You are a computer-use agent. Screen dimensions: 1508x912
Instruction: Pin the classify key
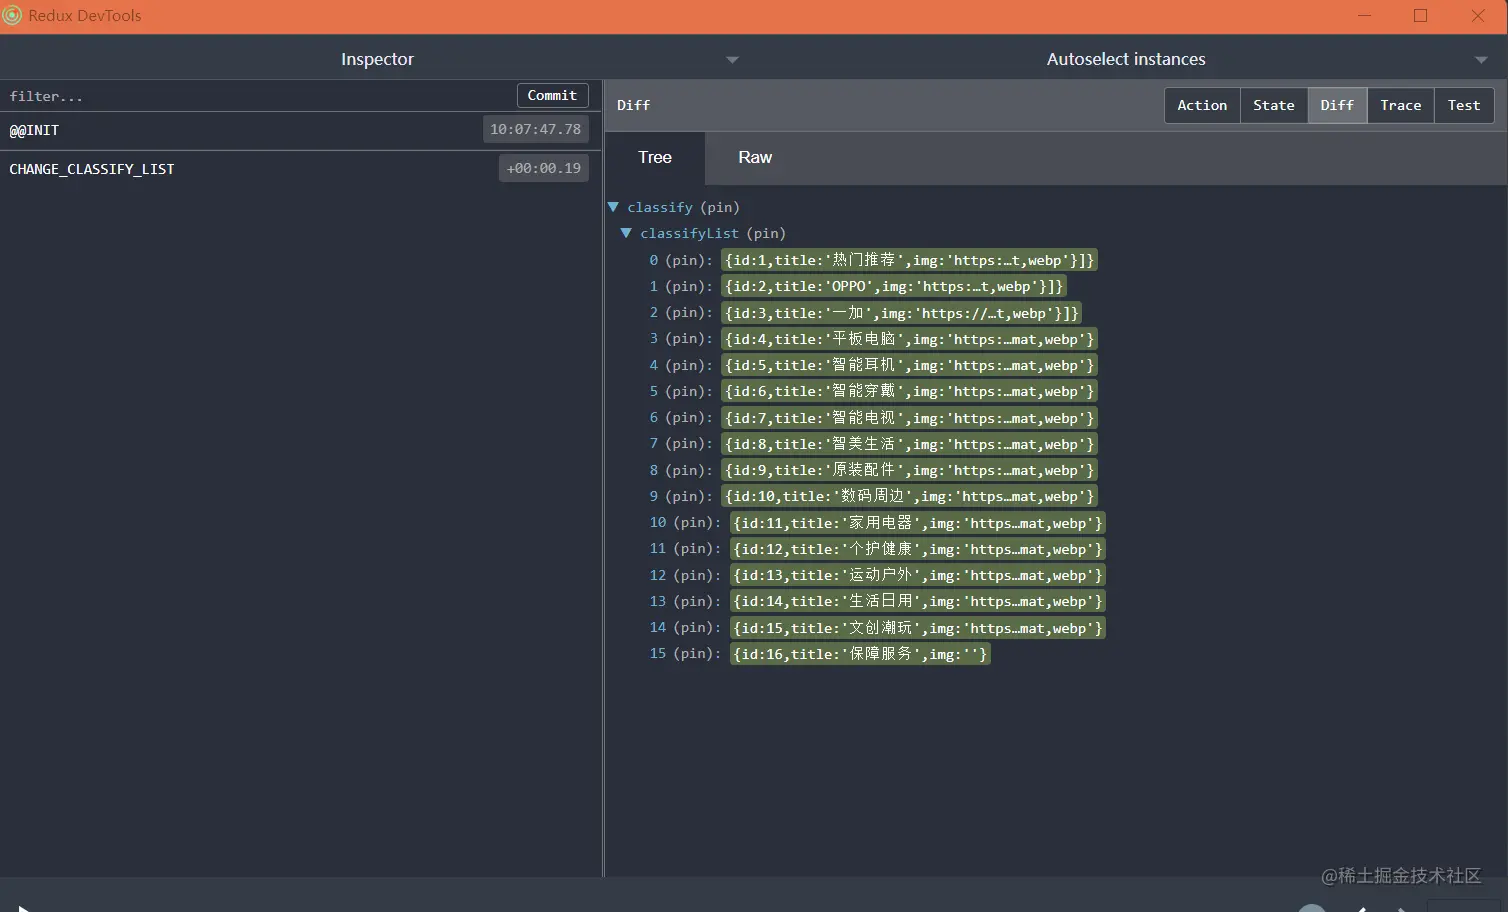[x=720, y=207]
